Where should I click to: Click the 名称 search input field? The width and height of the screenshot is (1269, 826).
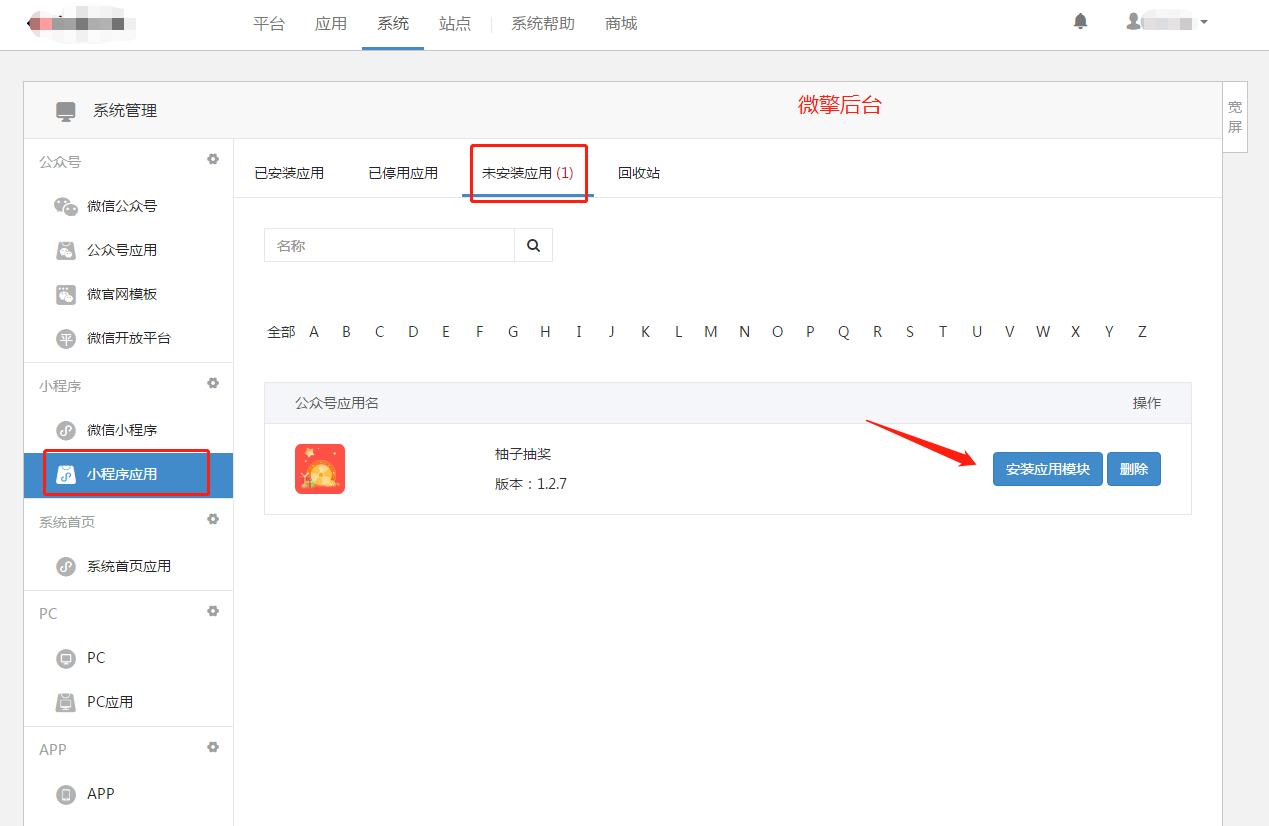390,244
